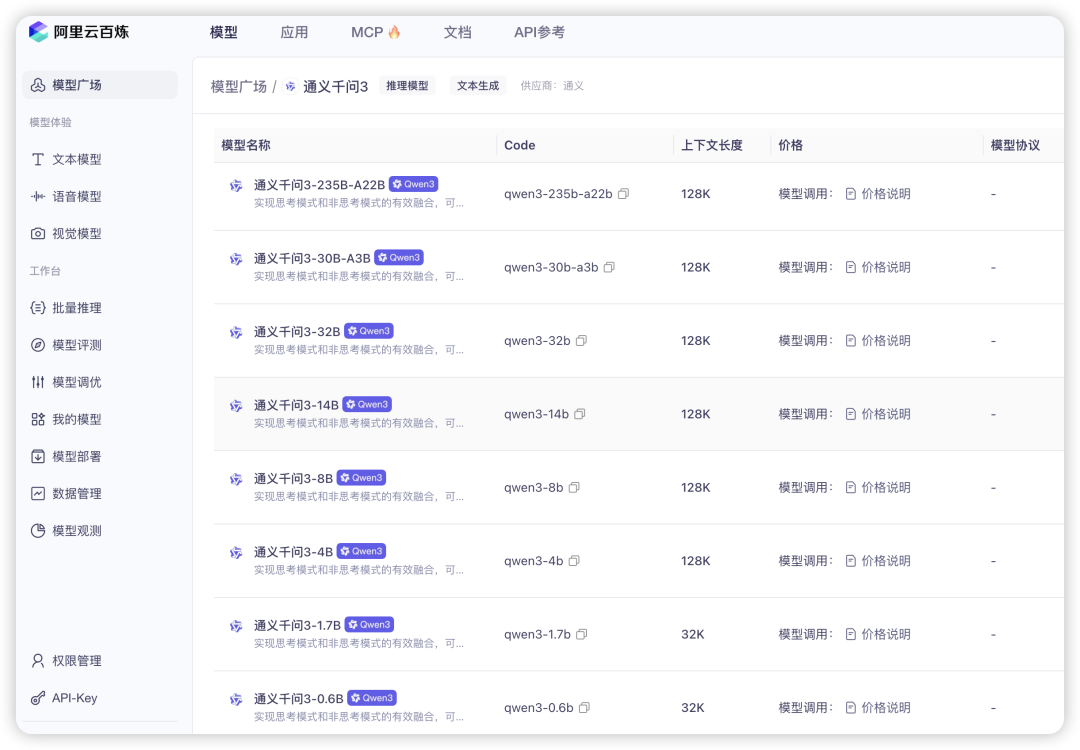Click the 通义千问3-235B-A22B model name

(319, 185)
